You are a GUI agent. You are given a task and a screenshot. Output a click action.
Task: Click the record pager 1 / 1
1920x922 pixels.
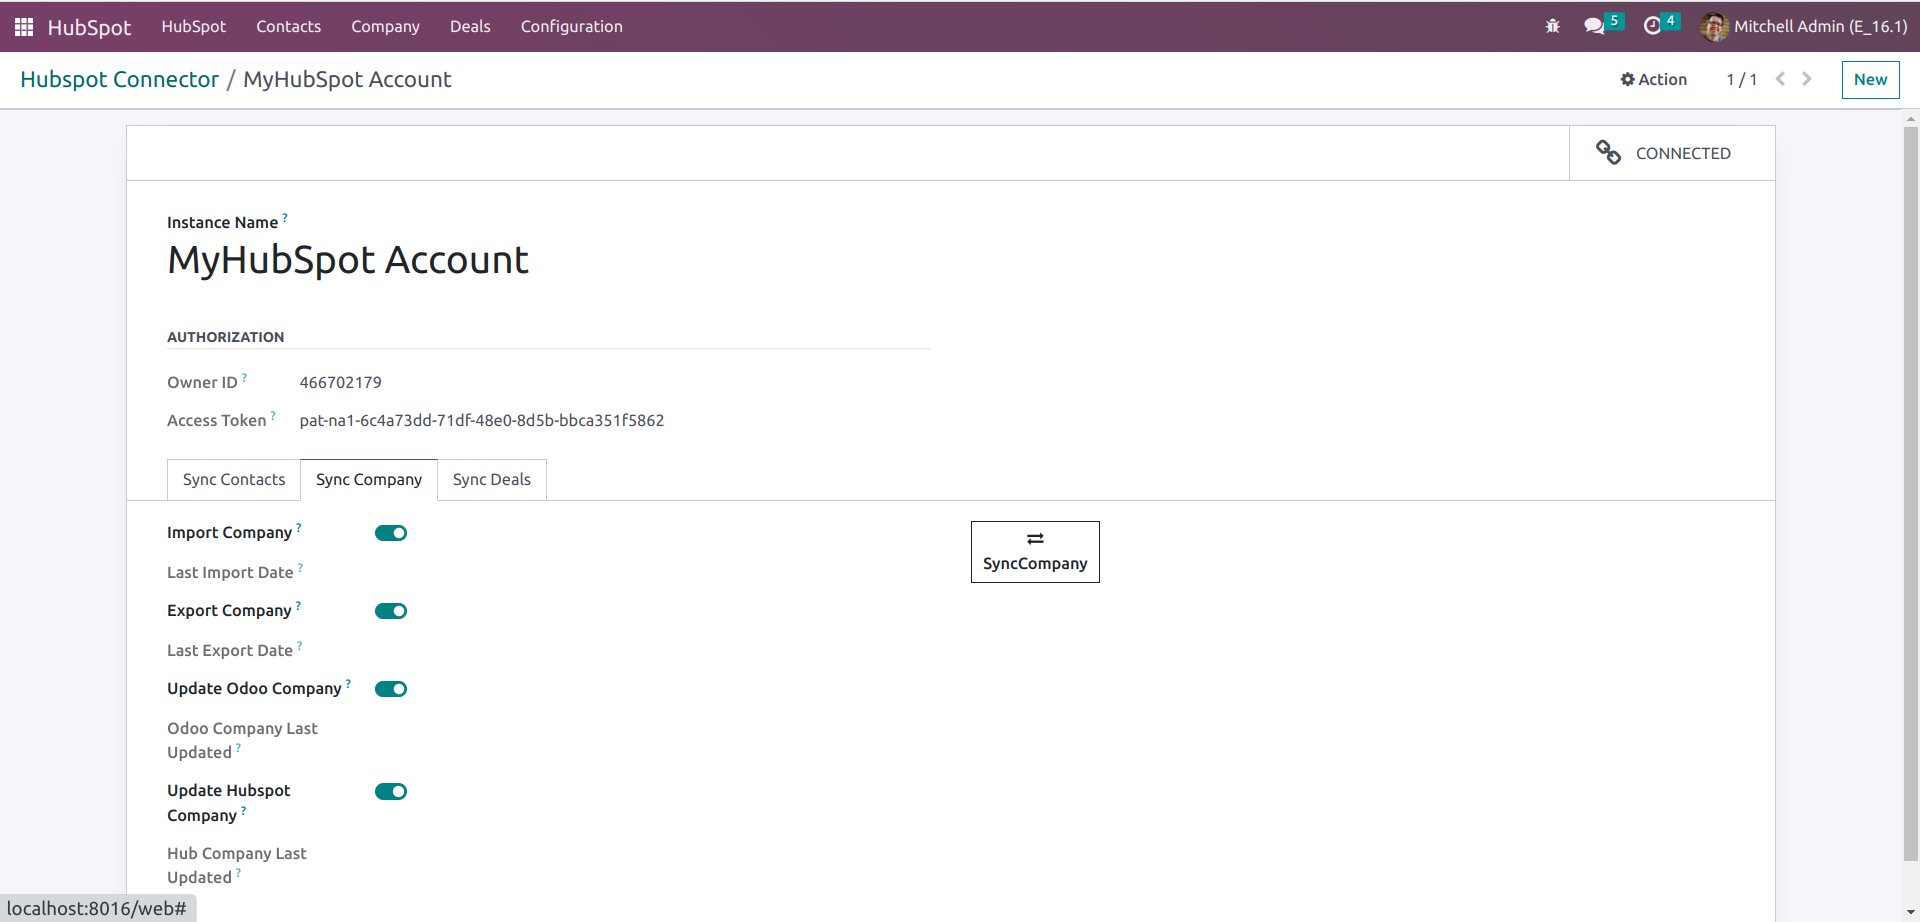(x=1741, y=80)
